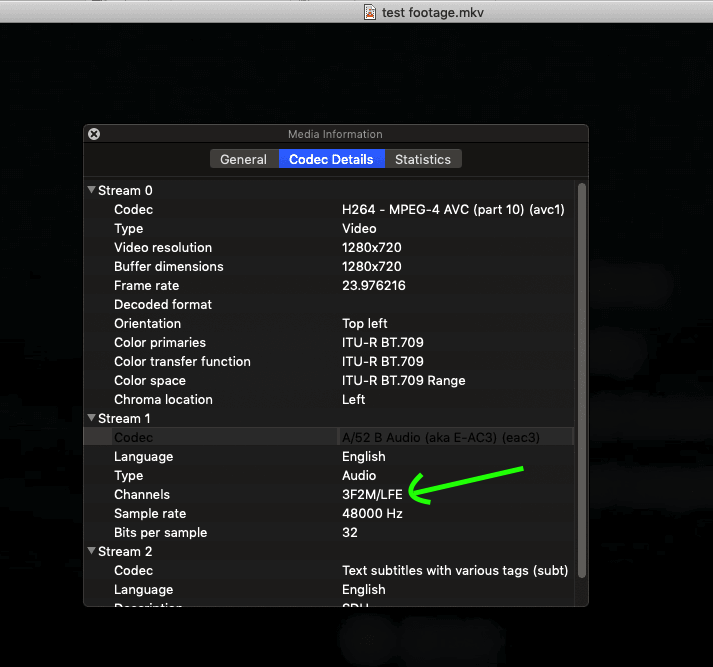The width and height of the screenshot is (713, 667).
Task: Select the Color transfer function row
Action: [x=330, y=361]
